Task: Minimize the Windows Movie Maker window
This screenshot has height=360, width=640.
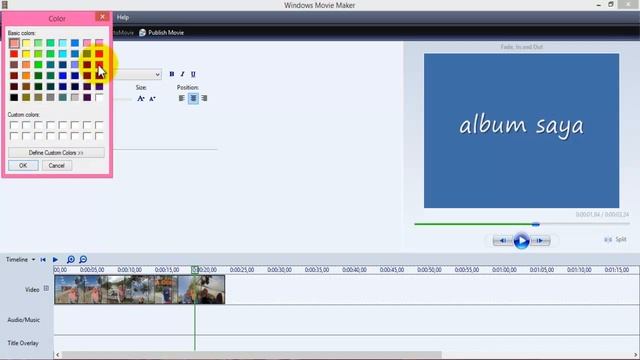Action: pos(598,5)
